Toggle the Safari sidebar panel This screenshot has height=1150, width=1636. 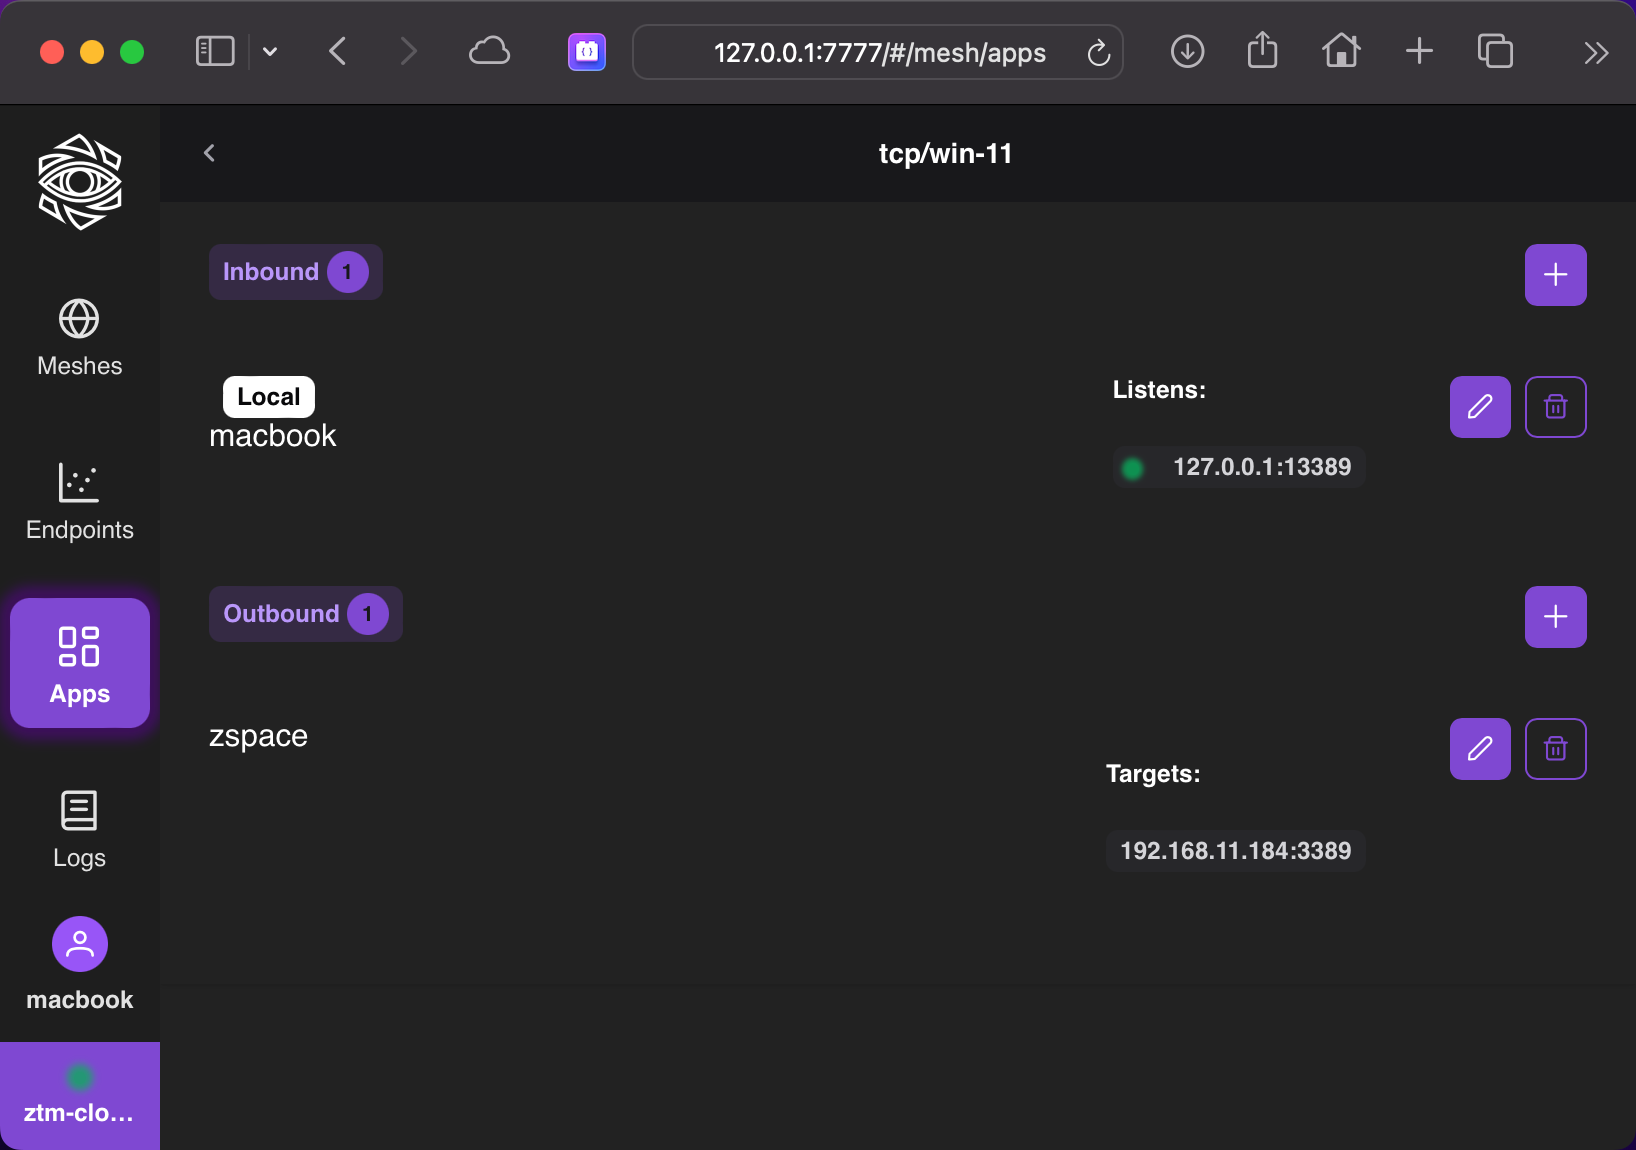coord(215,52)
